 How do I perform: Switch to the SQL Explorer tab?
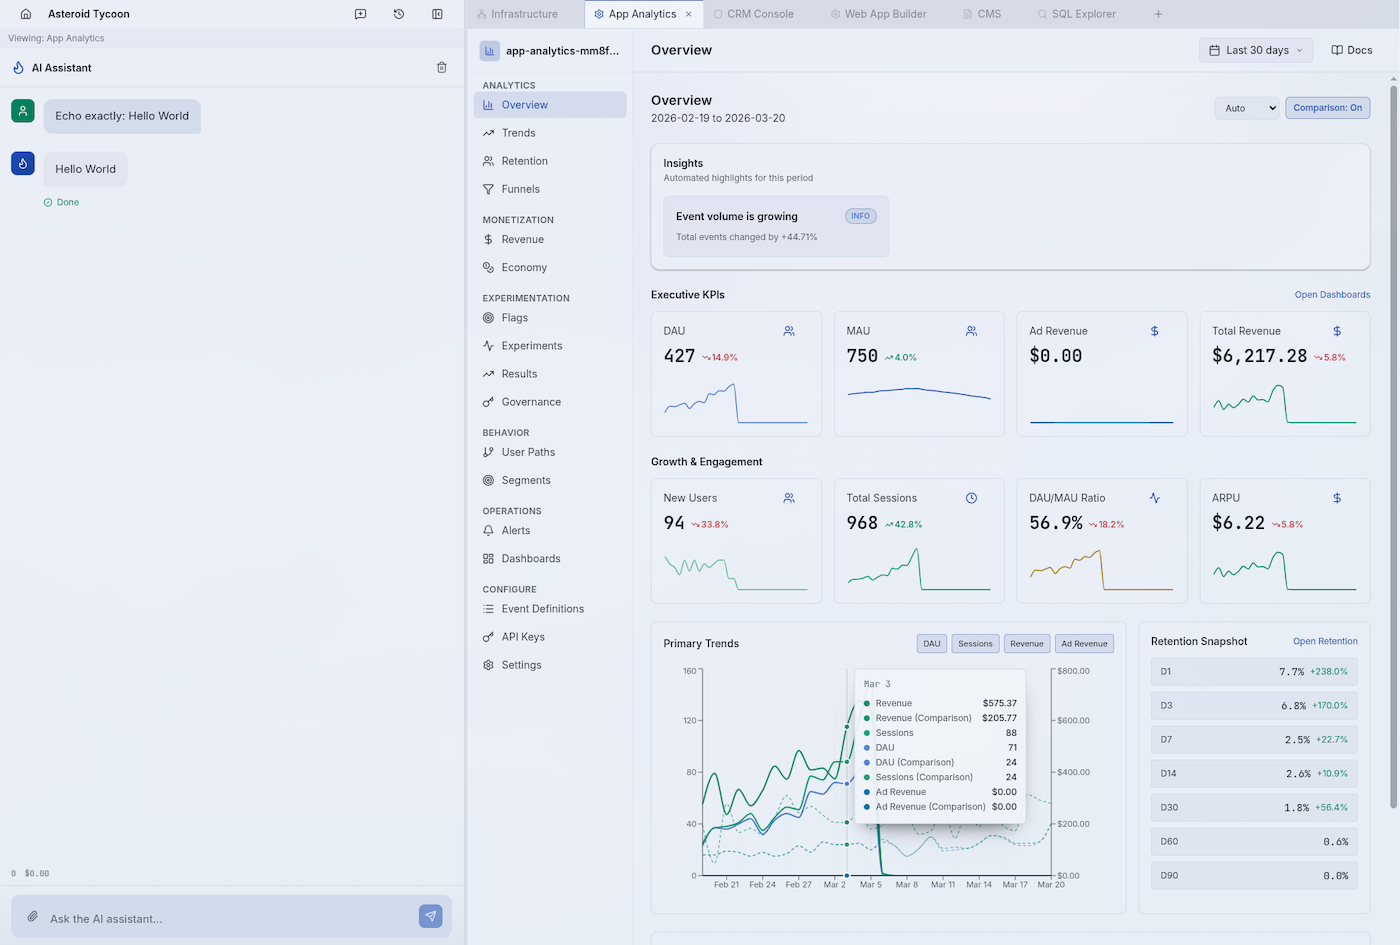1076,14
